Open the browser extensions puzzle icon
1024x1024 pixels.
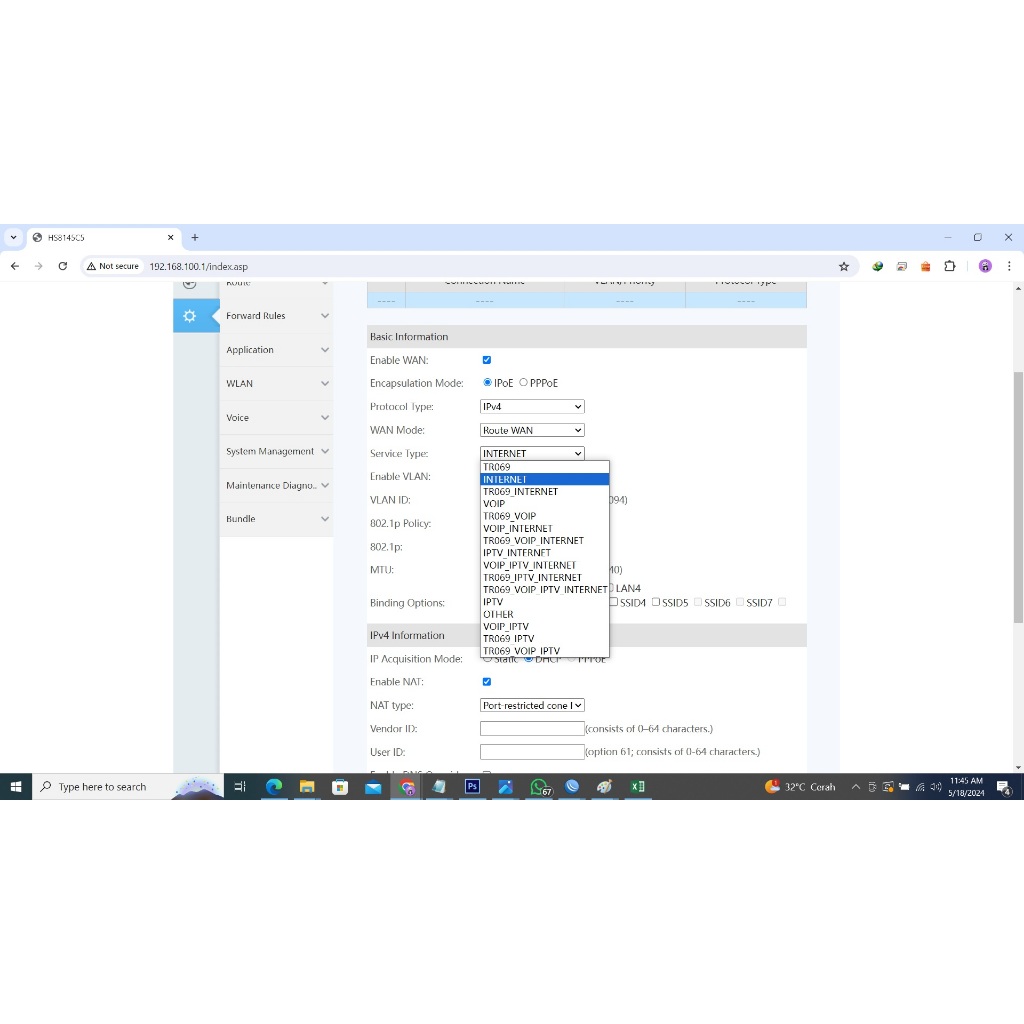click(x=950, y=266)
